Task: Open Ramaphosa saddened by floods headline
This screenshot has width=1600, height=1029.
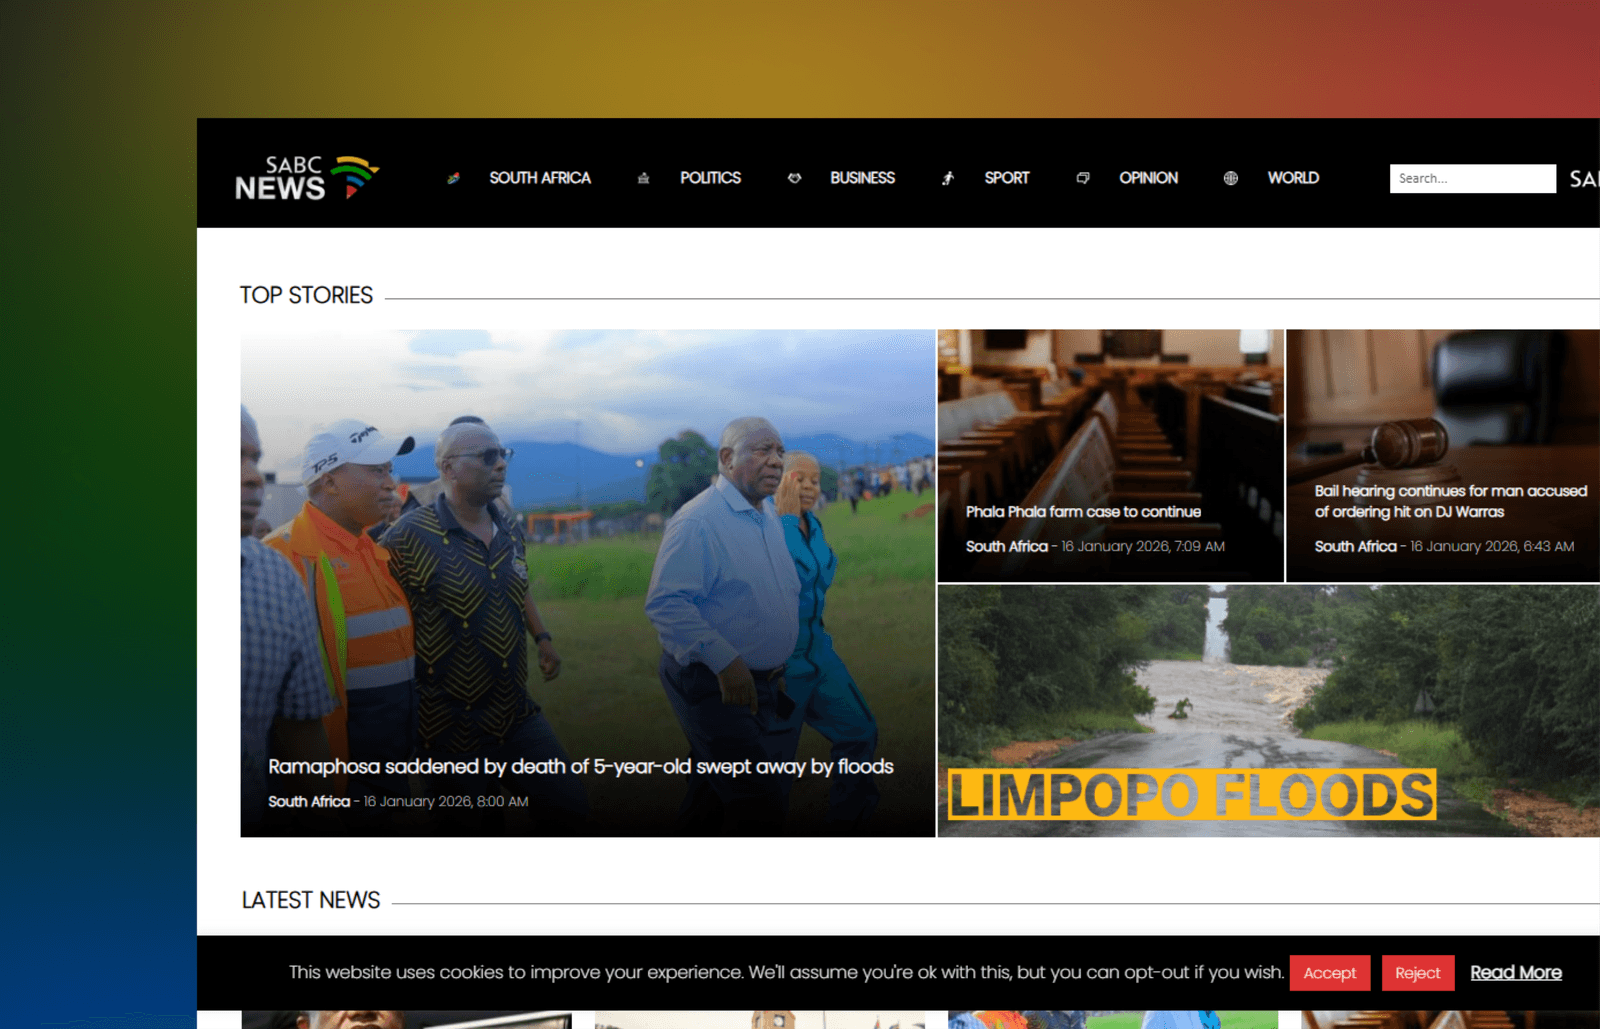Action: click(580, 767)
